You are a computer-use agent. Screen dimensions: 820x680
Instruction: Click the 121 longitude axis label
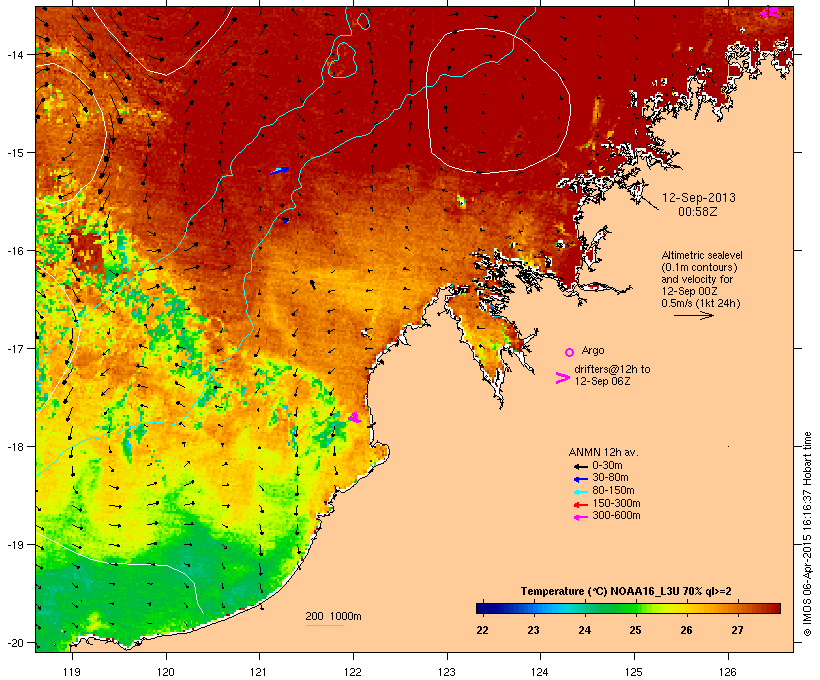pyautogui.click(x=259, y=672)
